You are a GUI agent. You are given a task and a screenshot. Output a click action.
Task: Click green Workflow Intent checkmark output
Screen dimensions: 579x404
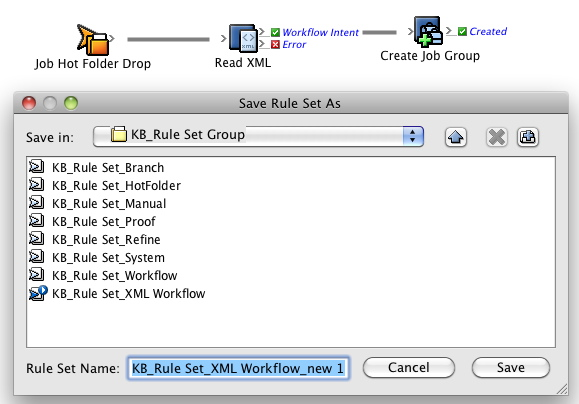point(275,32)
